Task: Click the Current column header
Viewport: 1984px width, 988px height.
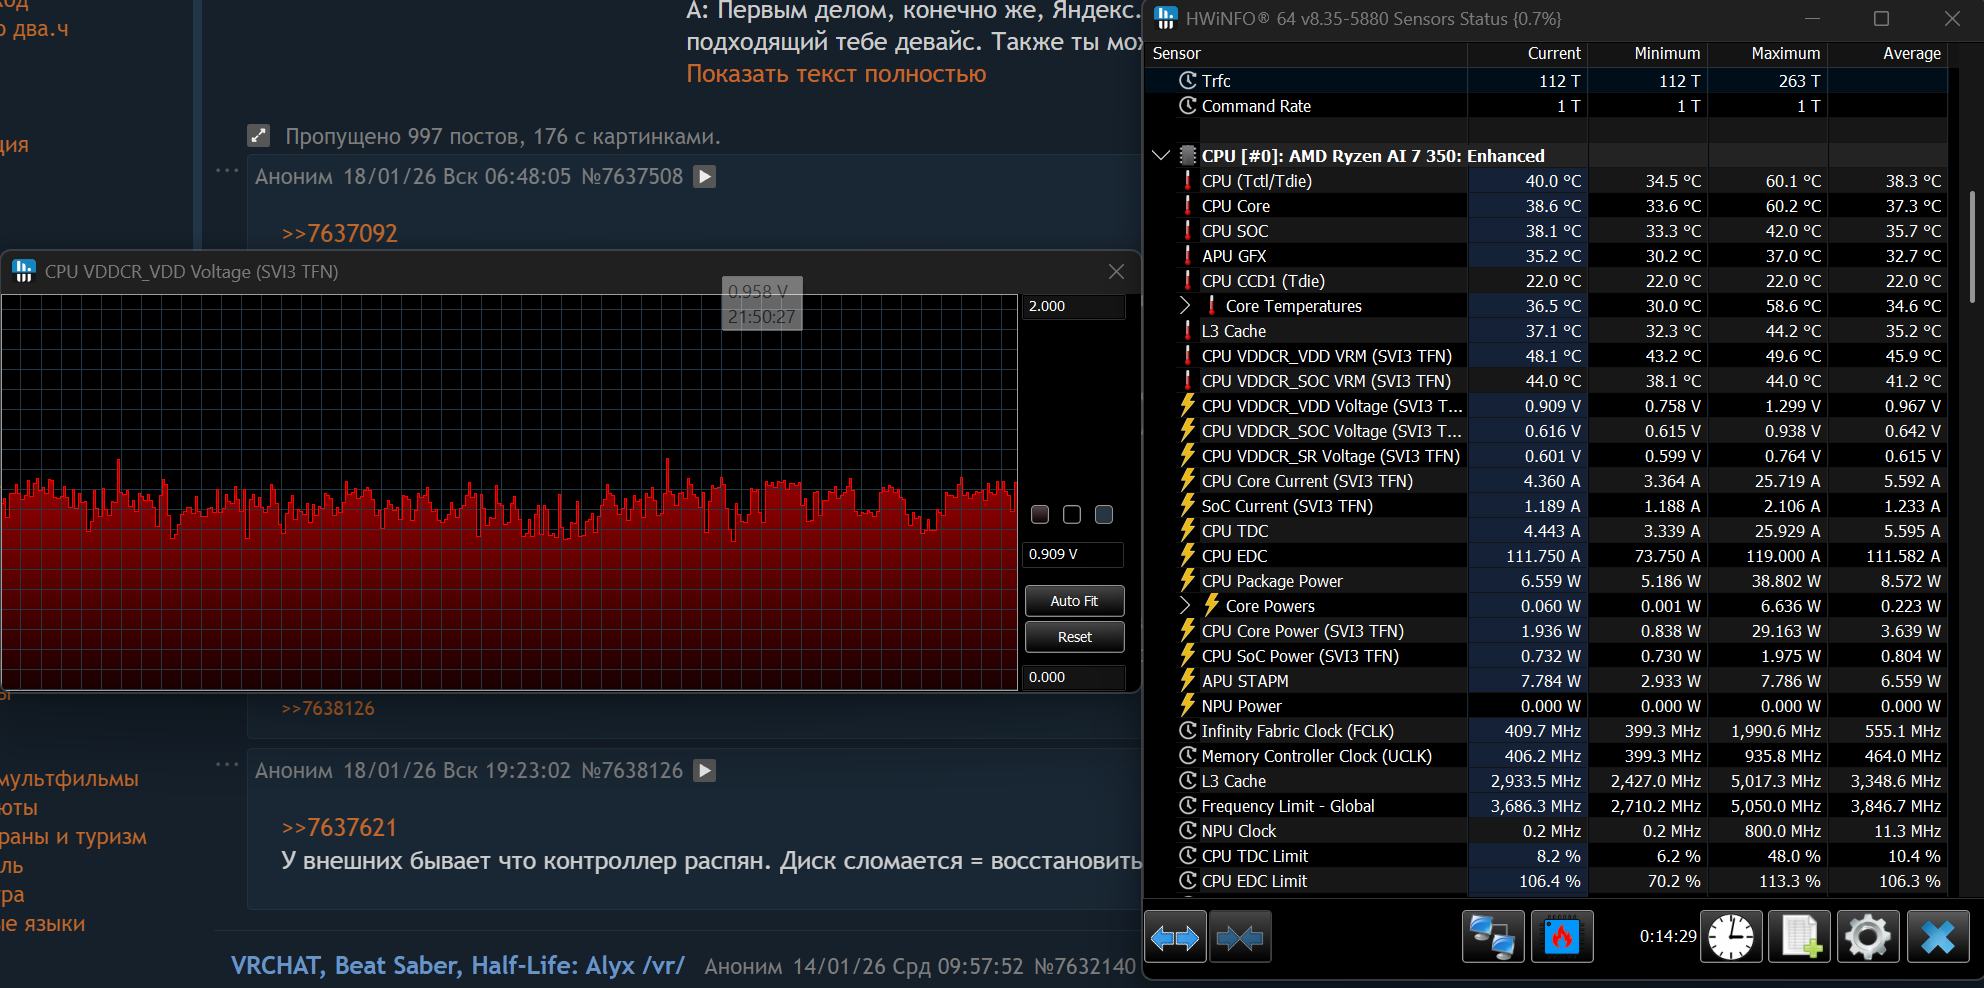Action: tap(1527, 53)
